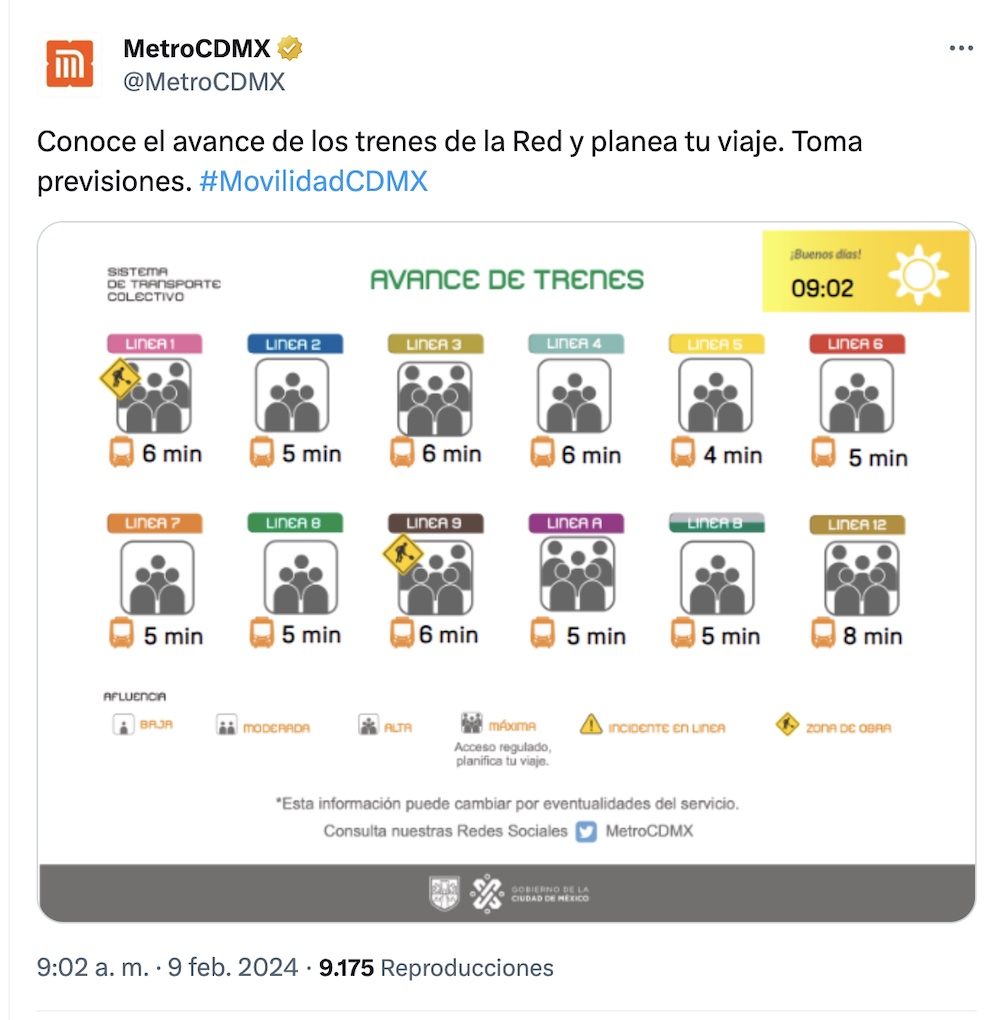
Task: Open the 9.175 Reproducciones view count
Action: [x=436, y=967]
